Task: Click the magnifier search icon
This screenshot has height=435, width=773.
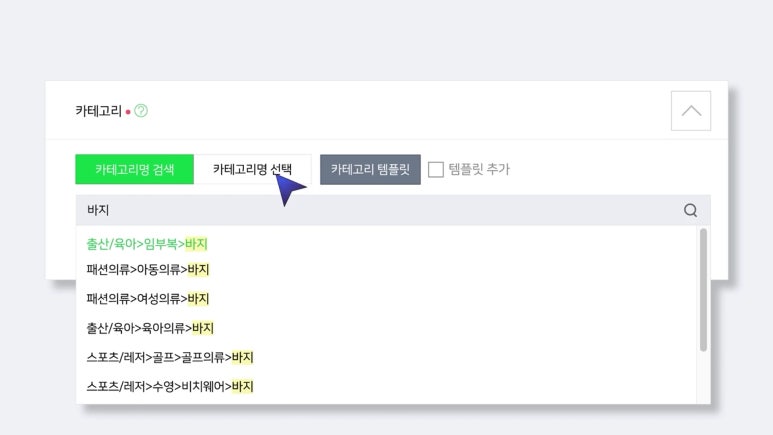Action: pyautogui.click(x=690, y=210)
